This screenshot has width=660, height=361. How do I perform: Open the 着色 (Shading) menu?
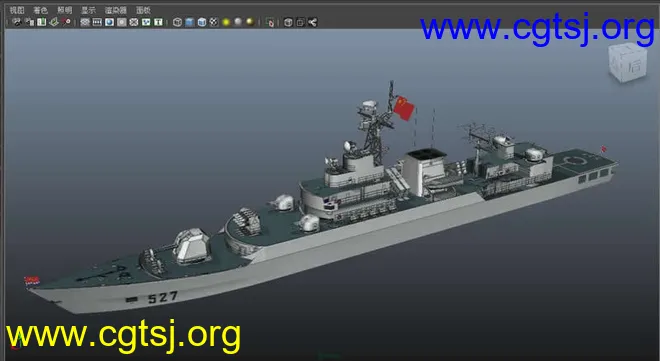pos(40,10)
